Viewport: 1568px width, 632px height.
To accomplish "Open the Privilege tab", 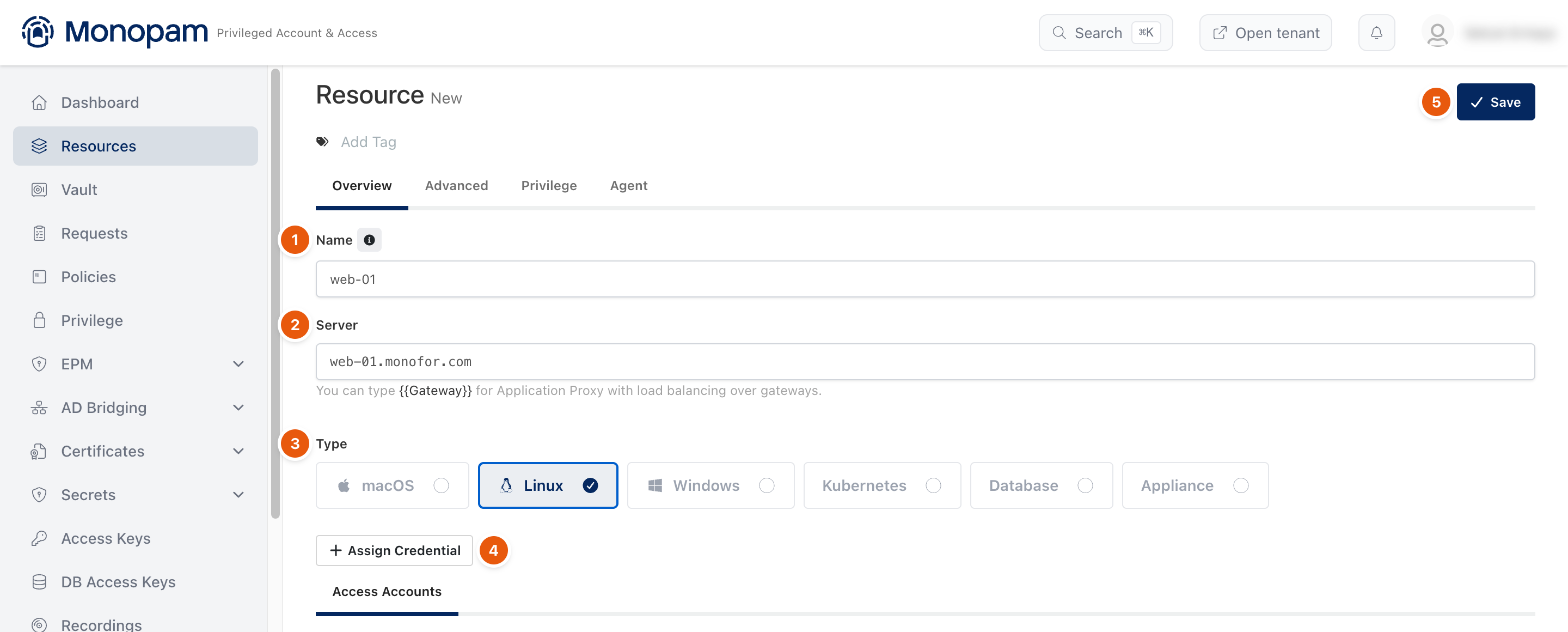I will tap(549, 186).
